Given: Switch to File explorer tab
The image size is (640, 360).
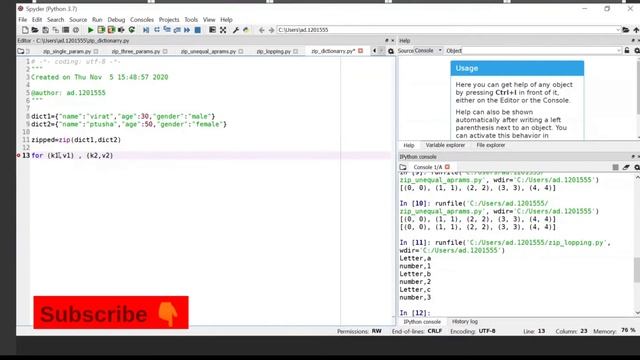Looking at the screenshot, I should tap(491, 145).
